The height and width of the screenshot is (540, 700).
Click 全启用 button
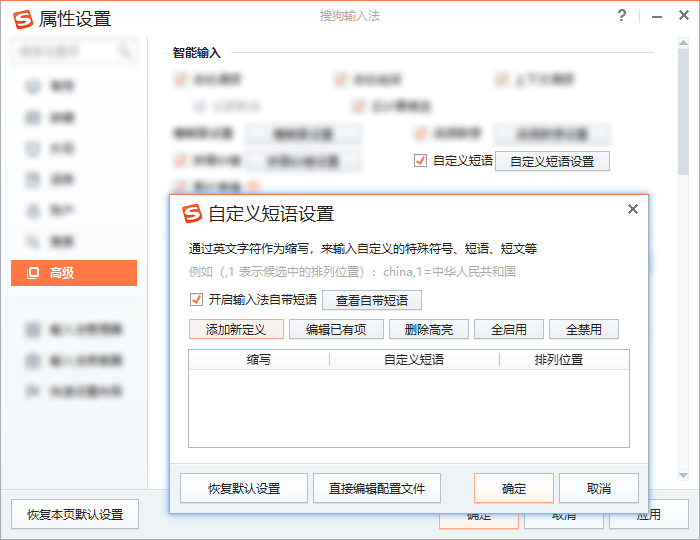(508, 329)
